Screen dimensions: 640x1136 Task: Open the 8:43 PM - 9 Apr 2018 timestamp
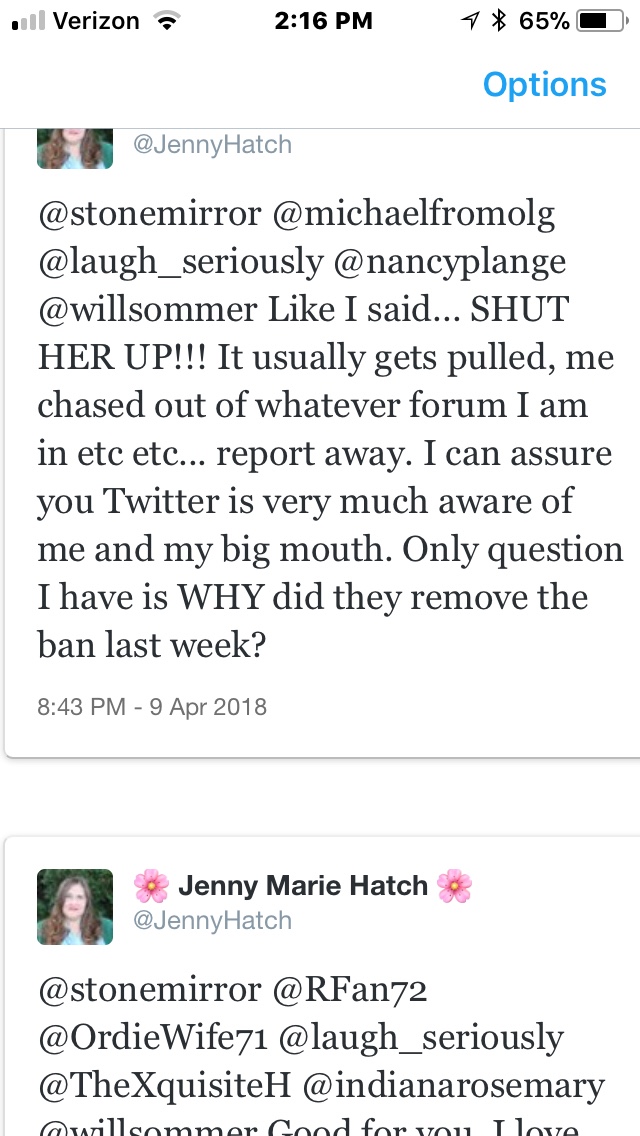pos(152,707)
